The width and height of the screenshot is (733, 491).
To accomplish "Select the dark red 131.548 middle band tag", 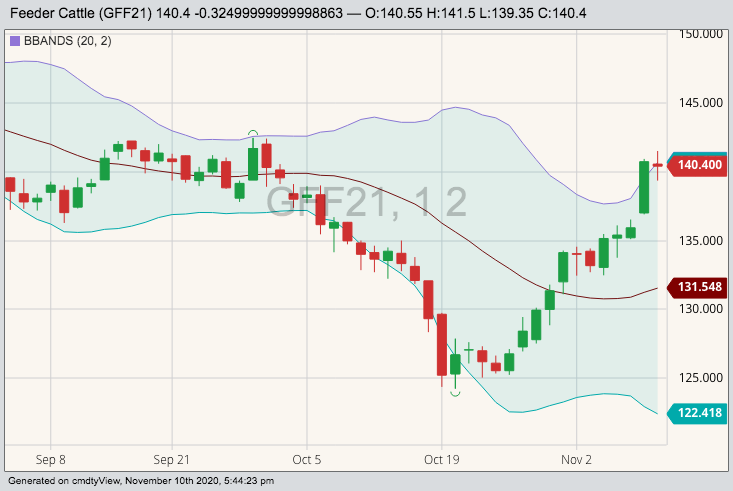I will [x=696, y=287].
